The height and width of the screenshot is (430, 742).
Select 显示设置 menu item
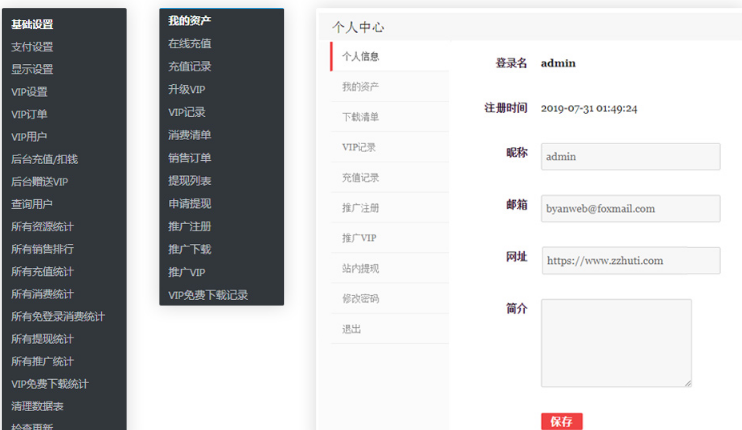point(32,70)
